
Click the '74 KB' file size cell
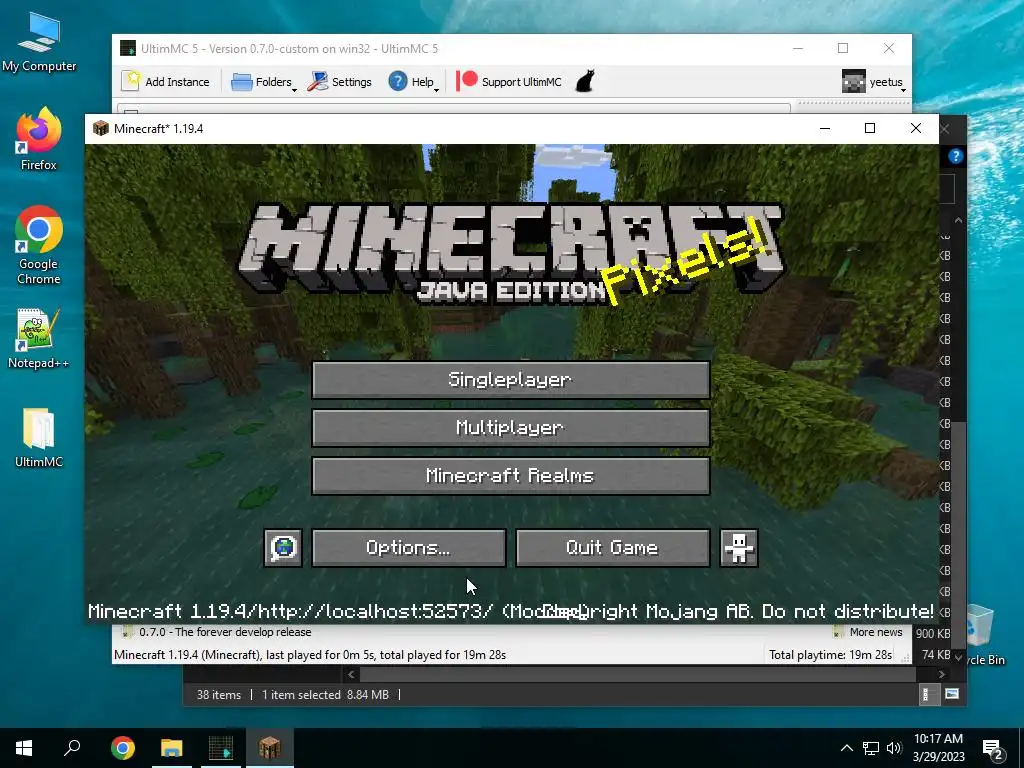point(936,654)
